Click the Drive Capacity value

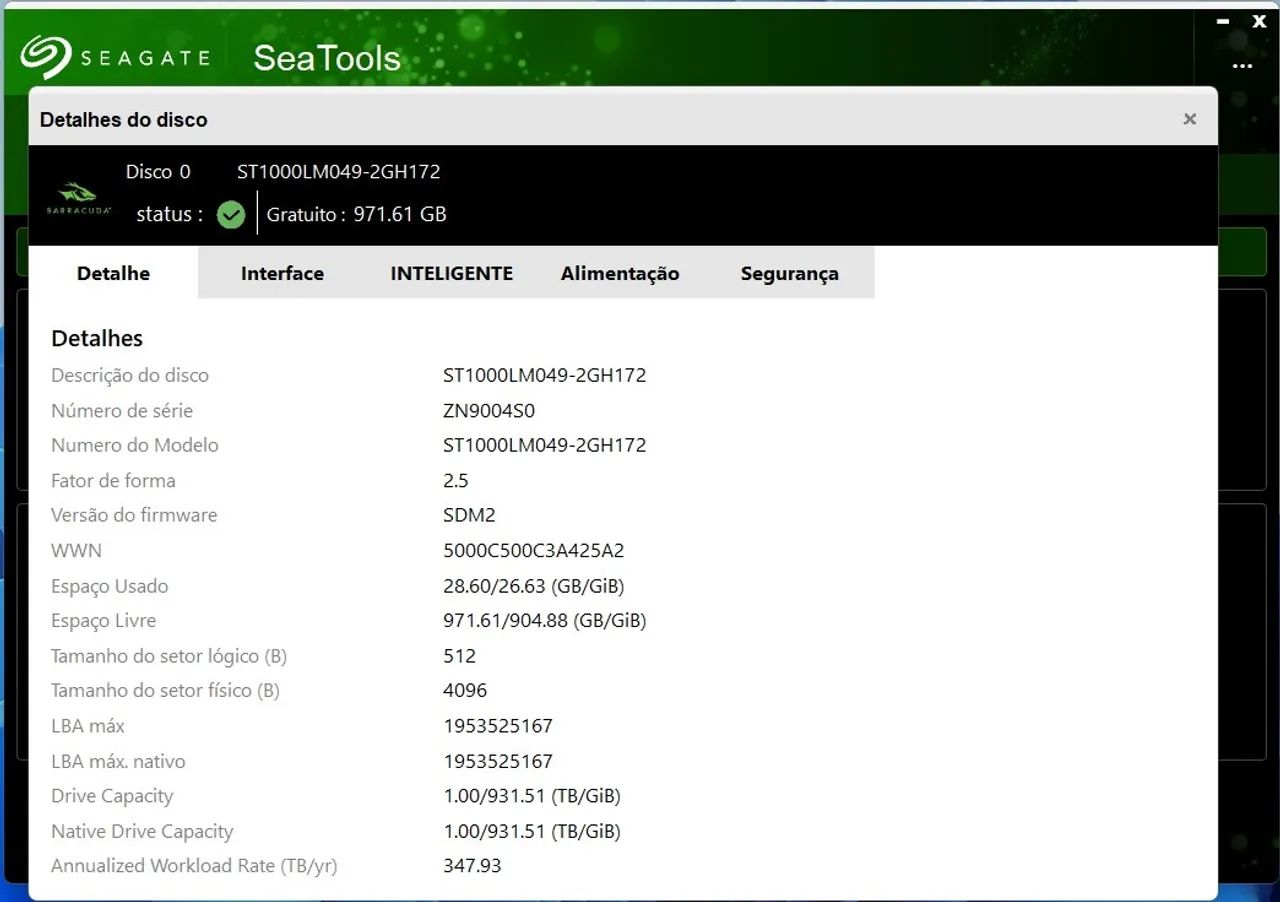pyautogui.click(x=532, y=797)
